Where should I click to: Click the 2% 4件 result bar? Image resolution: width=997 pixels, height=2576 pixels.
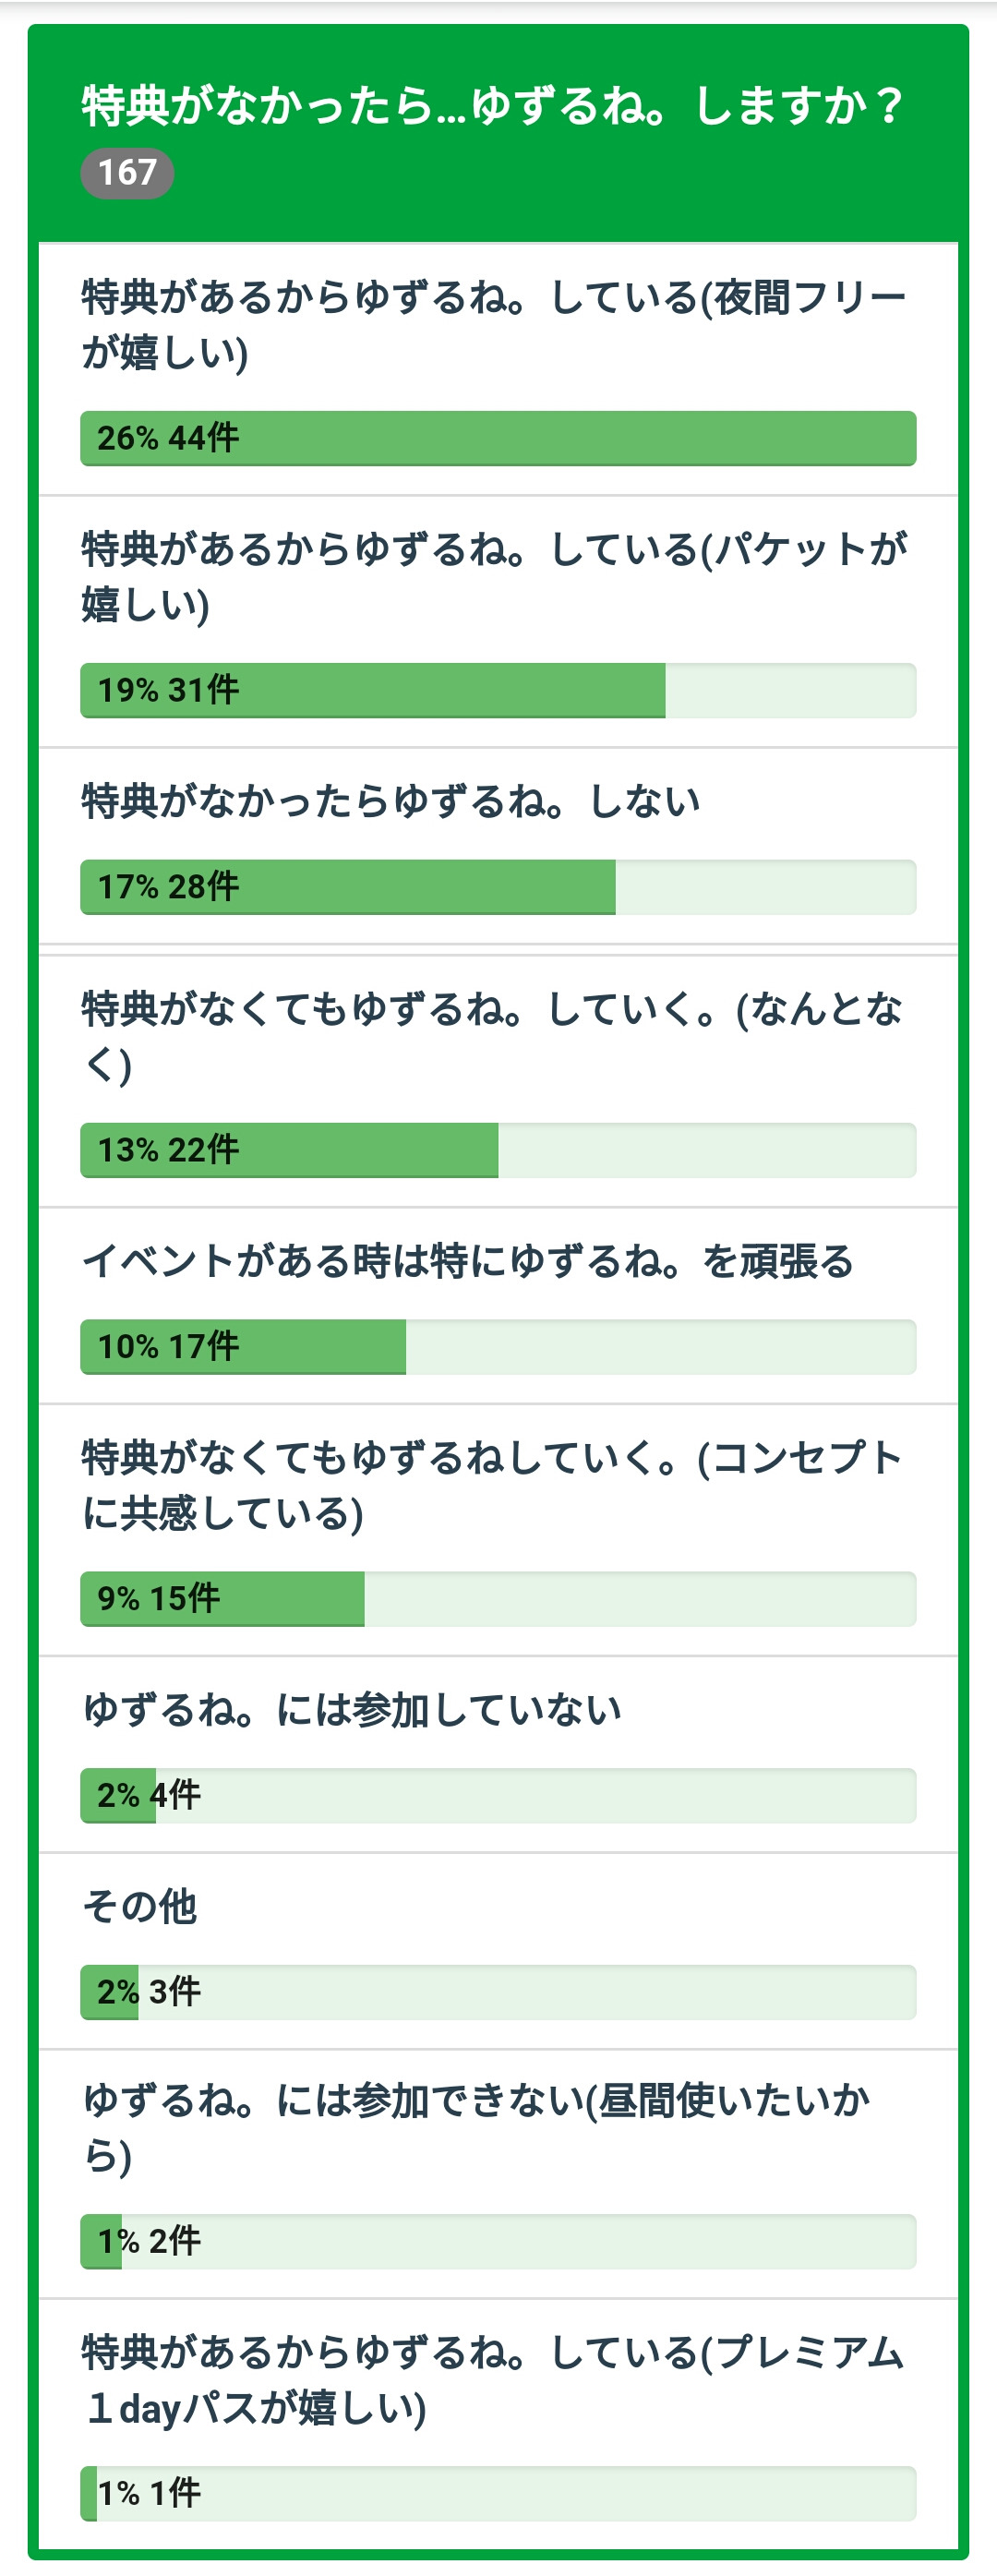tap(498, 1796)
